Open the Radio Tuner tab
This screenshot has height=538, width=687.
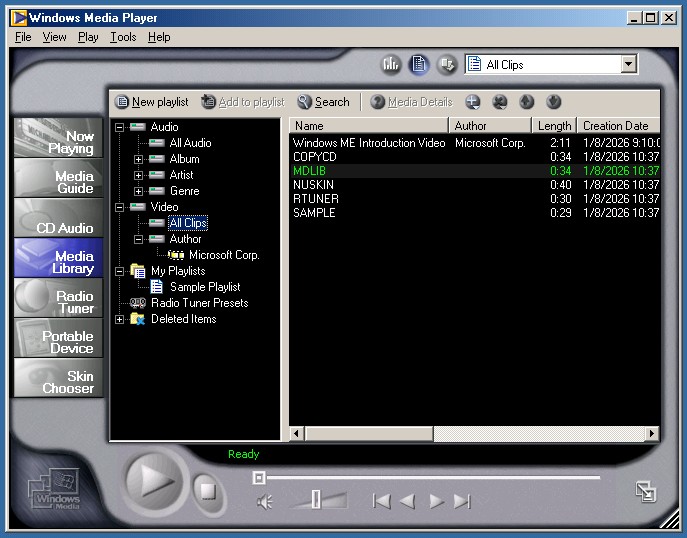[x=58, y=298]
